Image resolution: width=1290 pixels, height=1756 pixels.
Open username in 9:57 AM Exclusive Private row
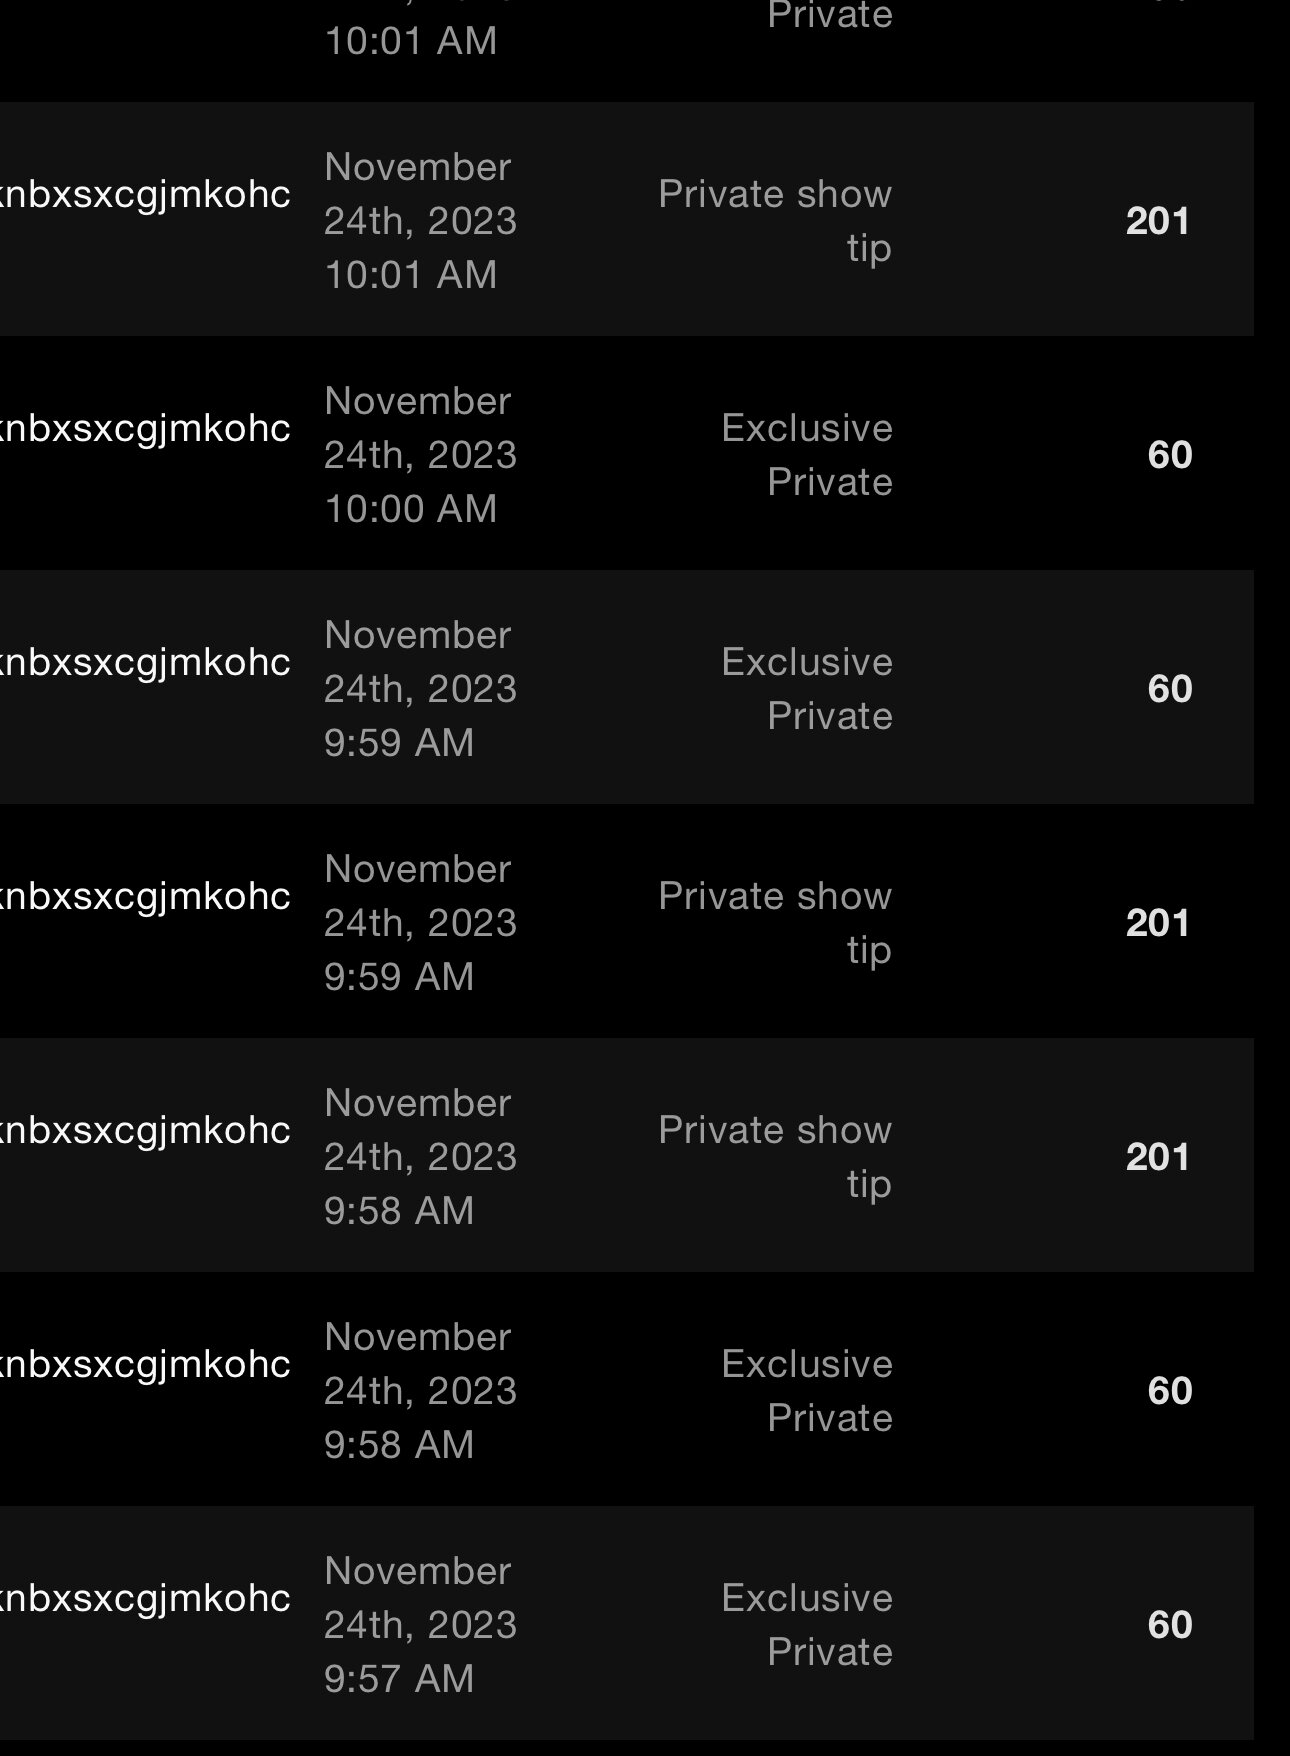(145, 1598)
